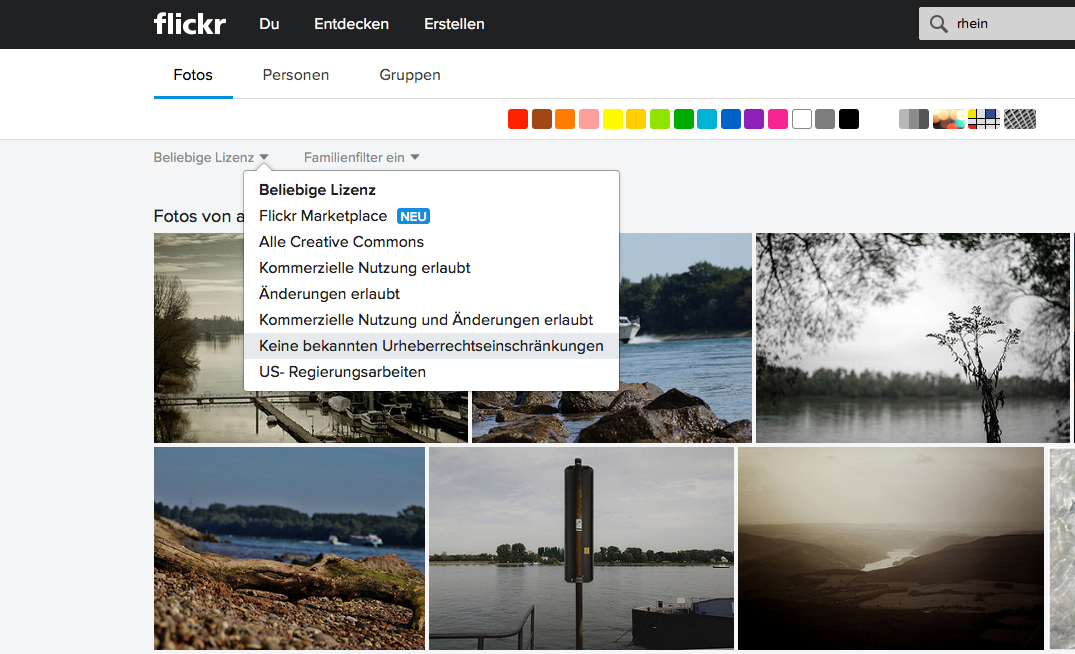Select Änderungen erlaubt option

[x=432, y=294]
